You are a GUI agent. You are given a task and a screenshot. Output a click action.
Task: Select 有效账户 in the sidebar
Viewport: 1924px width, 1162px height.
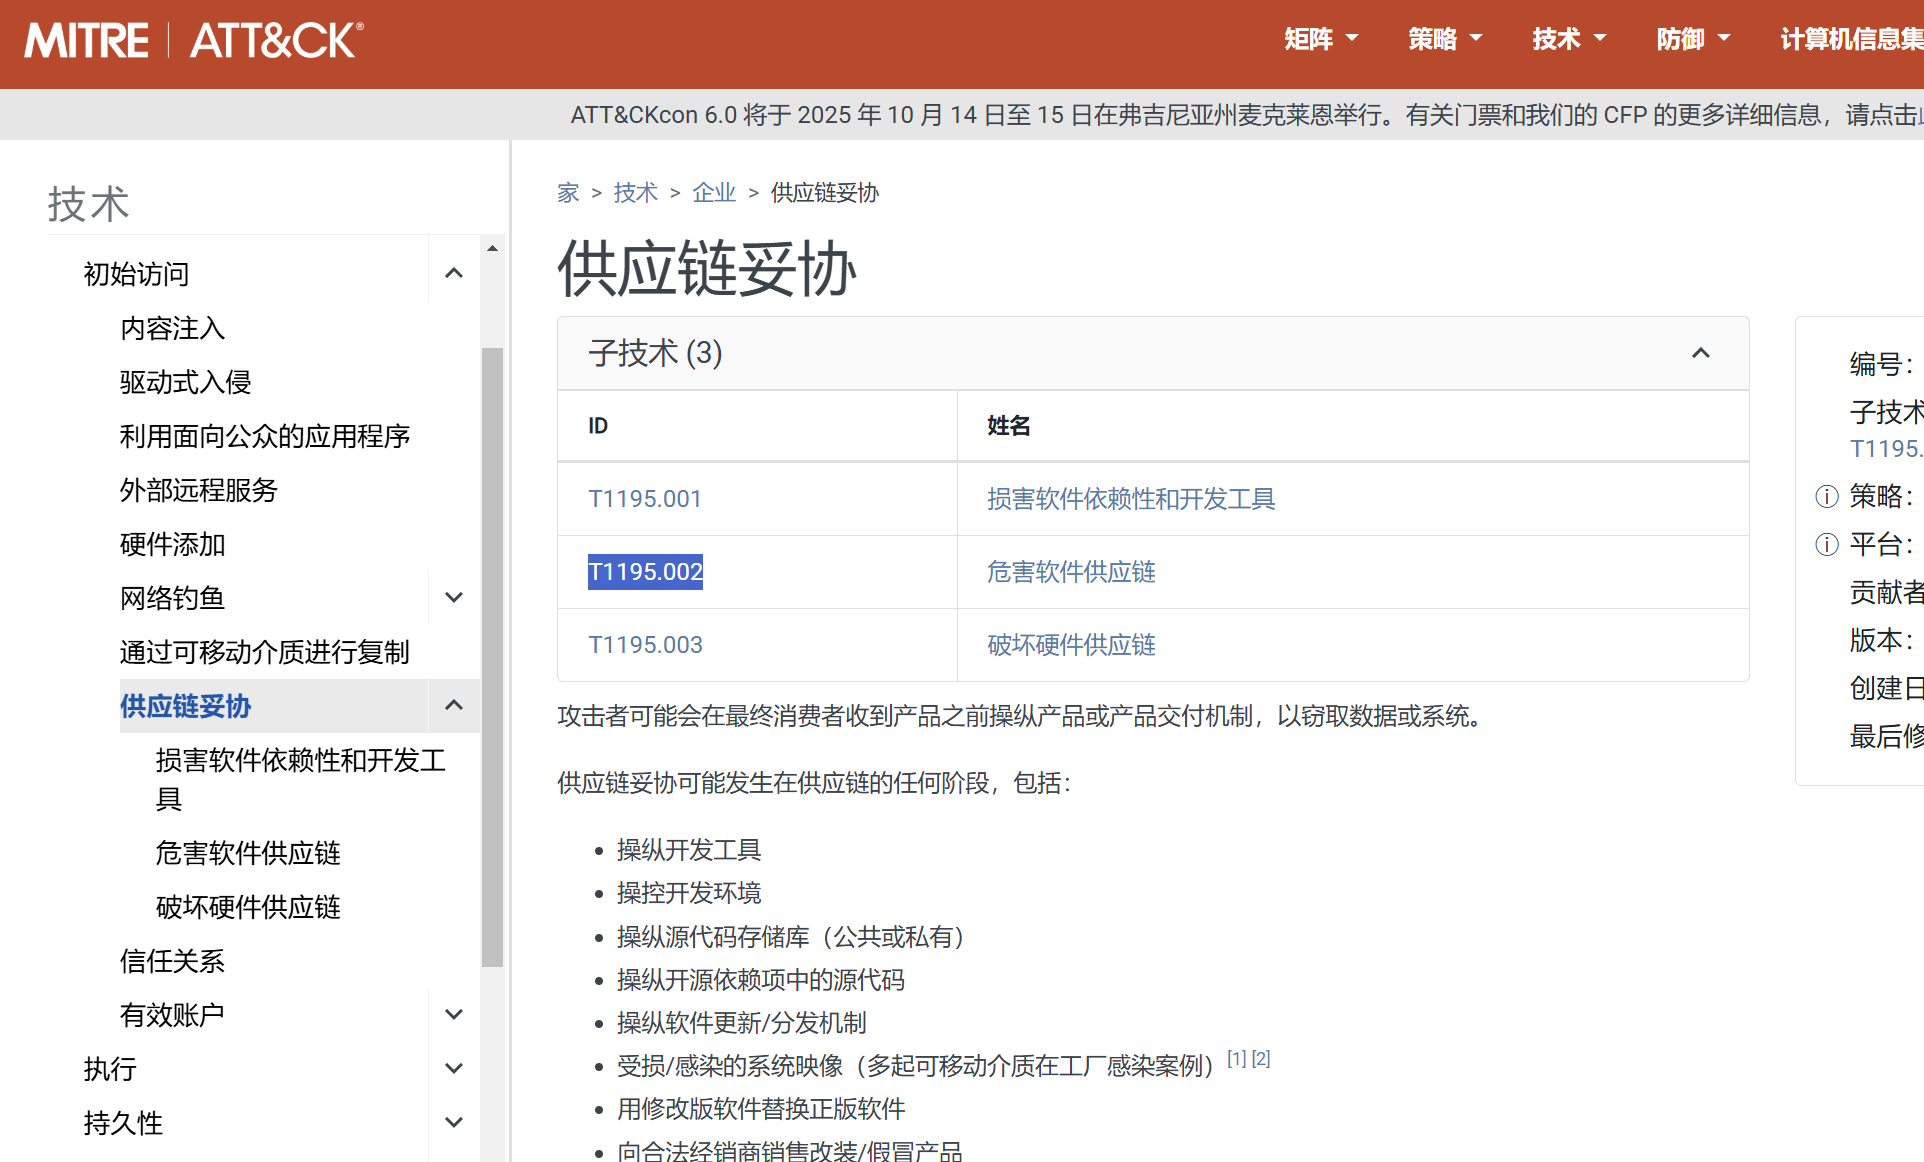(x=172, y=1015)
